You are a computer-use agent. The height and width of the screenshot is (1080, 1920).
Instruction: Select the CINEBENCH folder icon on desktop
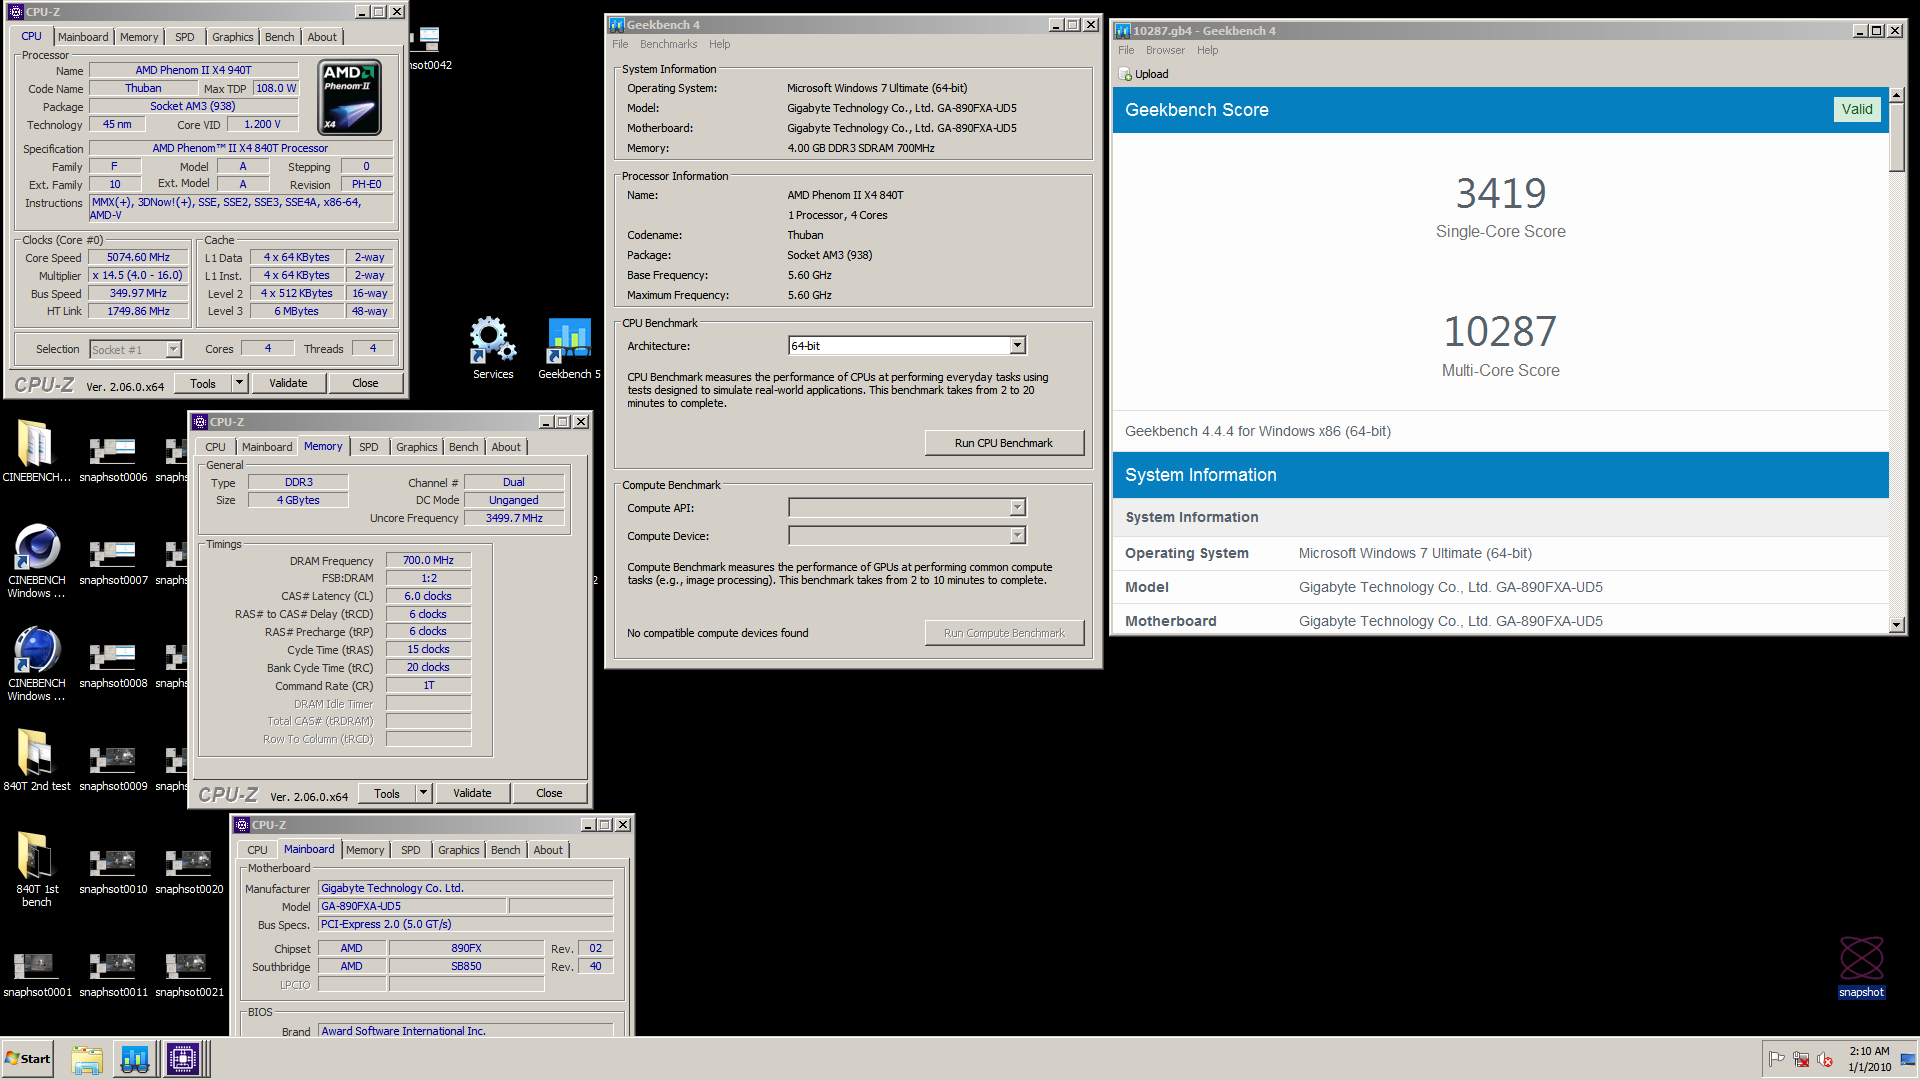click(36, 450)
